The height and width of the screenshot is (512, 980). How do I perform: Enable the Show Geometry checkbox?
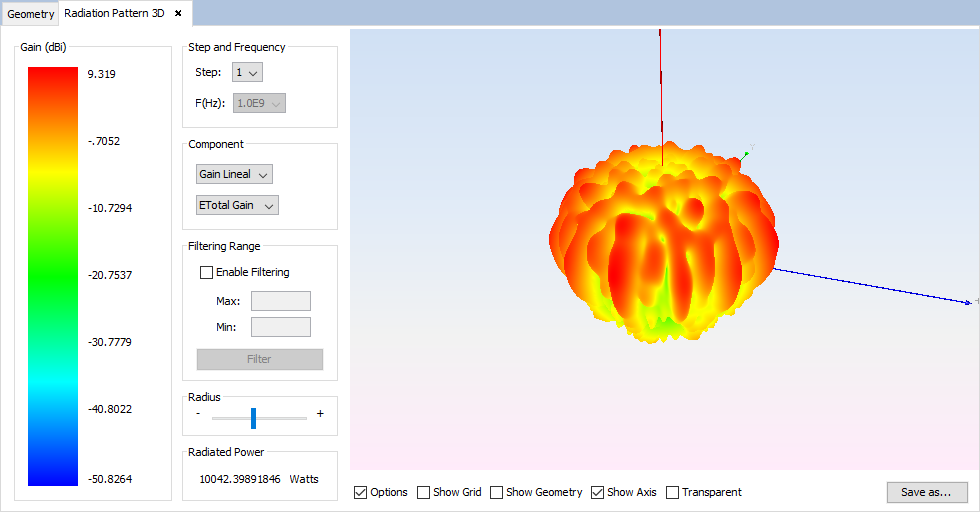coord(497,492)
